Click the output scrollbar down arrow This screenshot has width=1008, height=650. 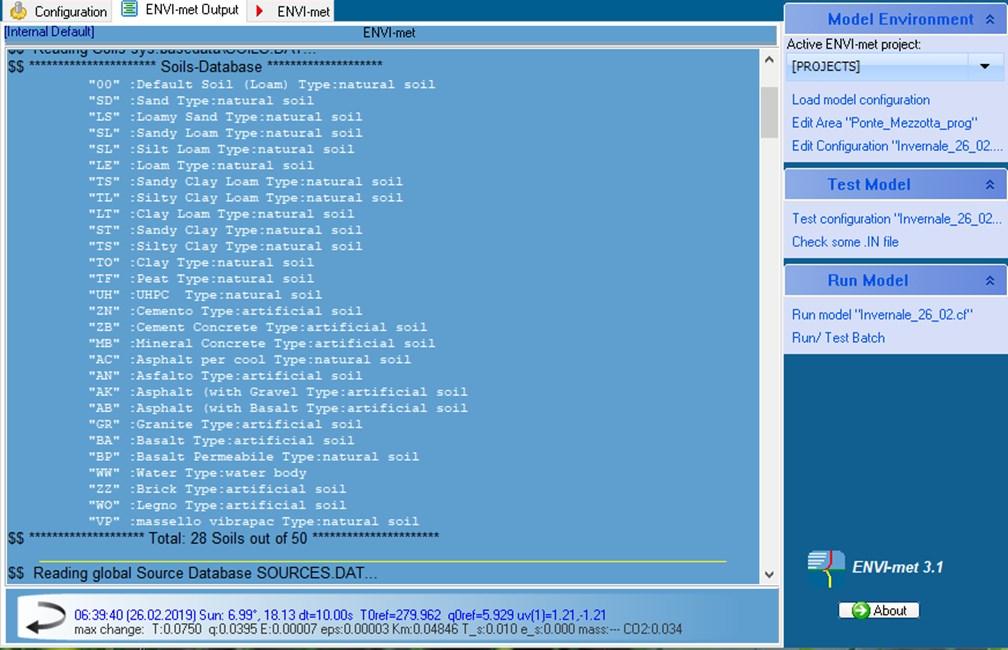tap(769, 575)
